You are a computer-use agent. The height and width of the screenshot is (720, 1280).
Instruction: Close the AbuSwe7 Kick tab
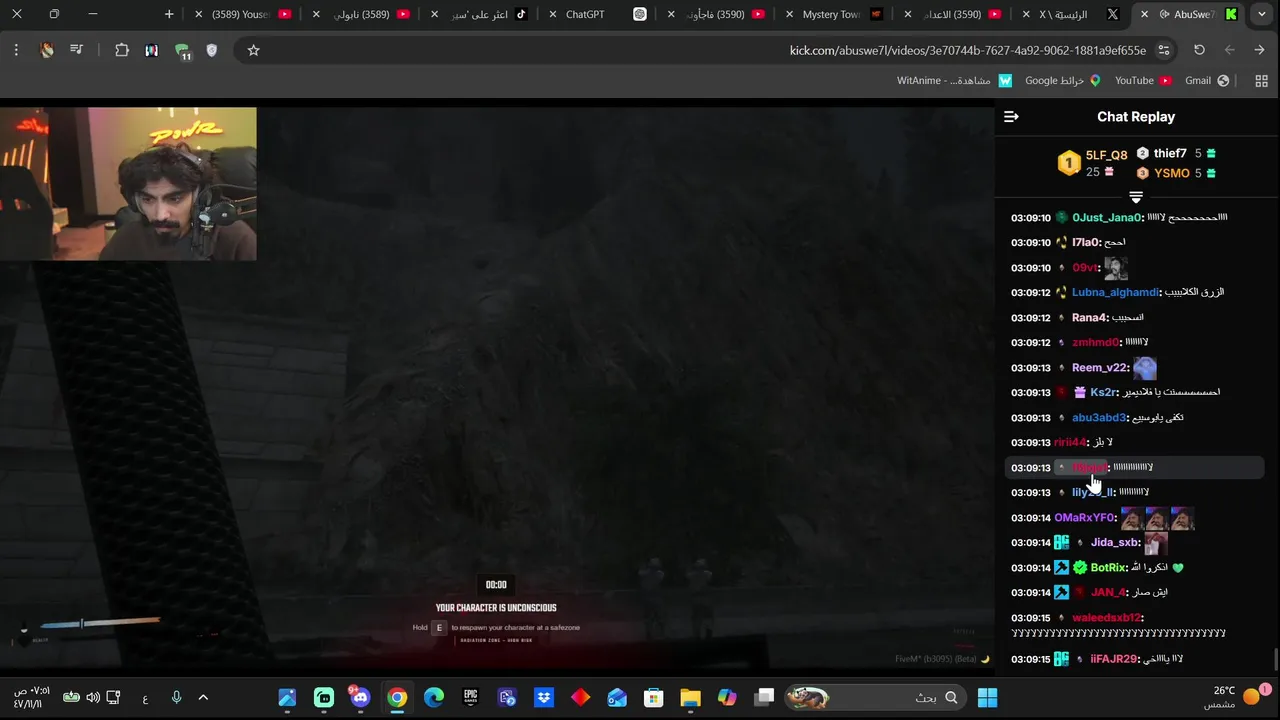pos(1145,15)
